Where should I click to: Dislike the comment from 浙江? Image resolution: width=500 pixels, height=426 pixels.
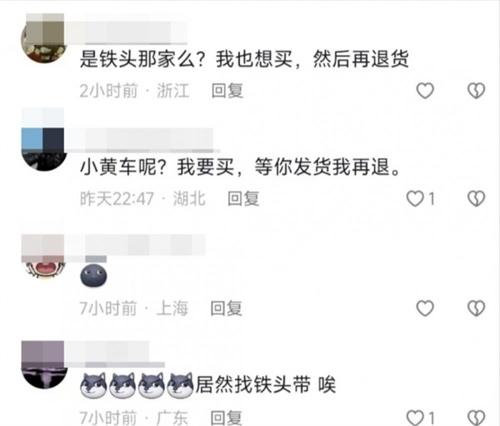tap(476, 90)
